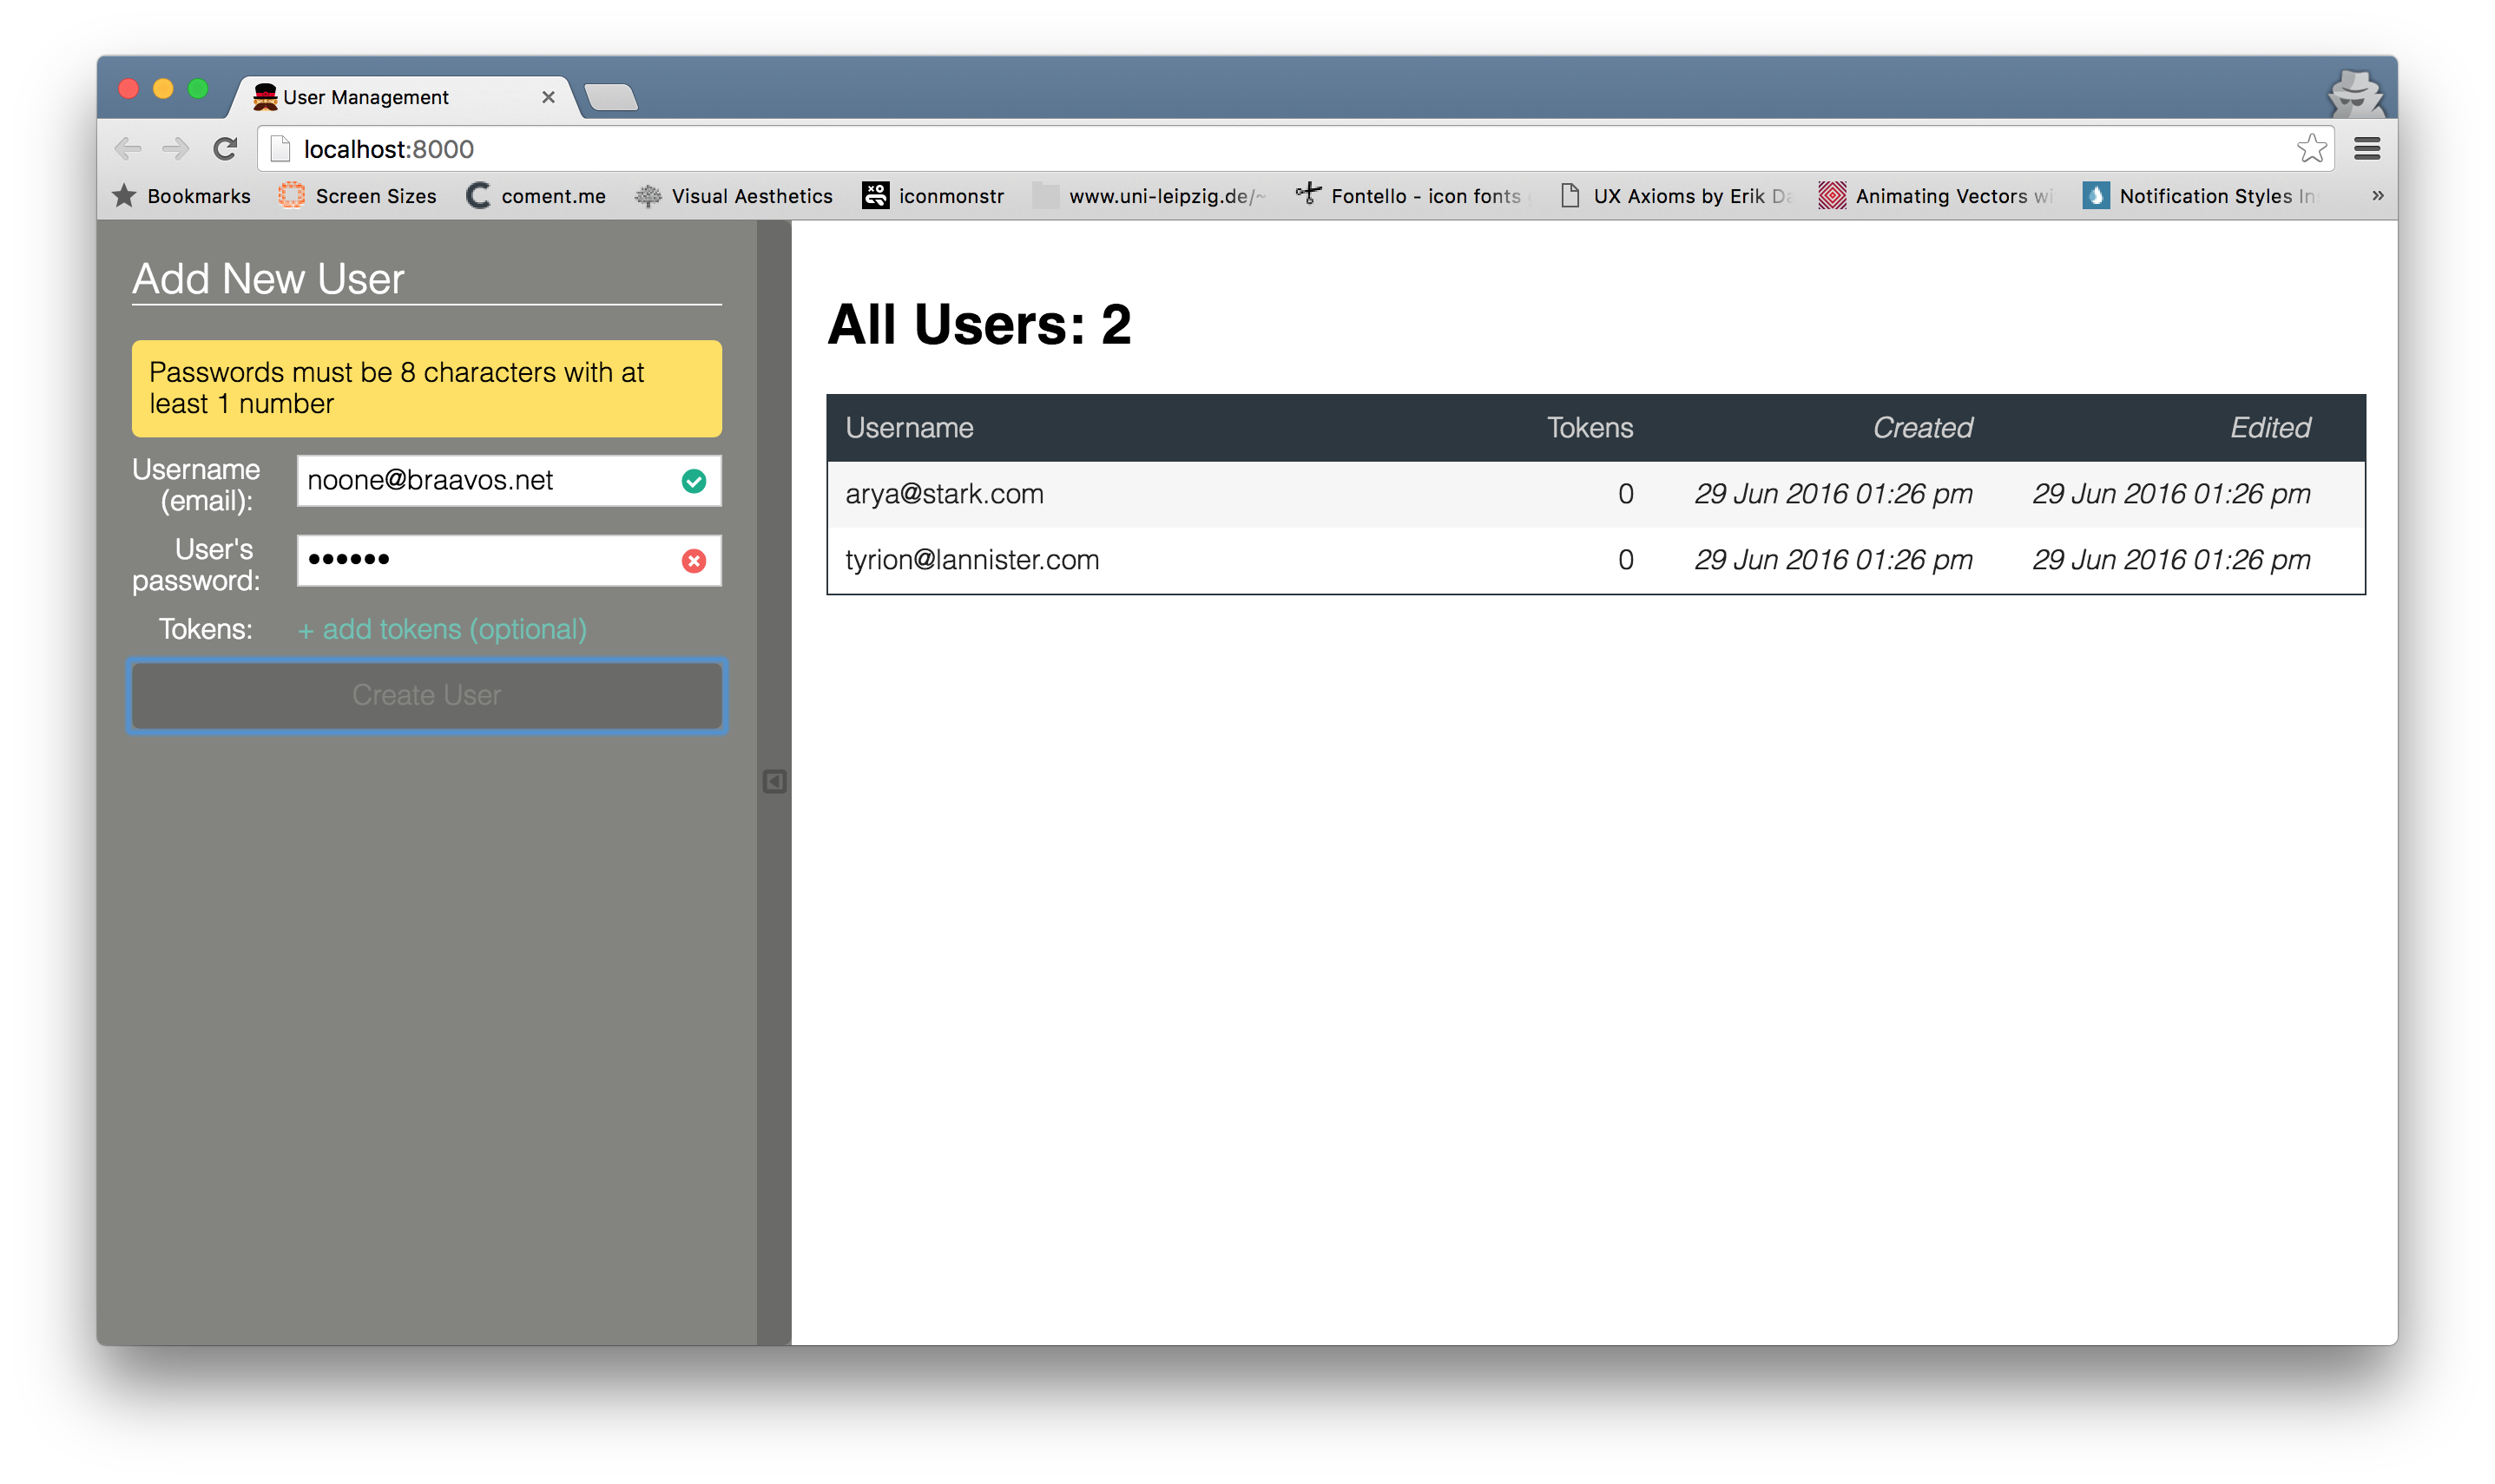The height and width of the screenshot is (1484, 2495).
Task: Collapse the sidebar with the arrow icon
Action: pos(774,781)
